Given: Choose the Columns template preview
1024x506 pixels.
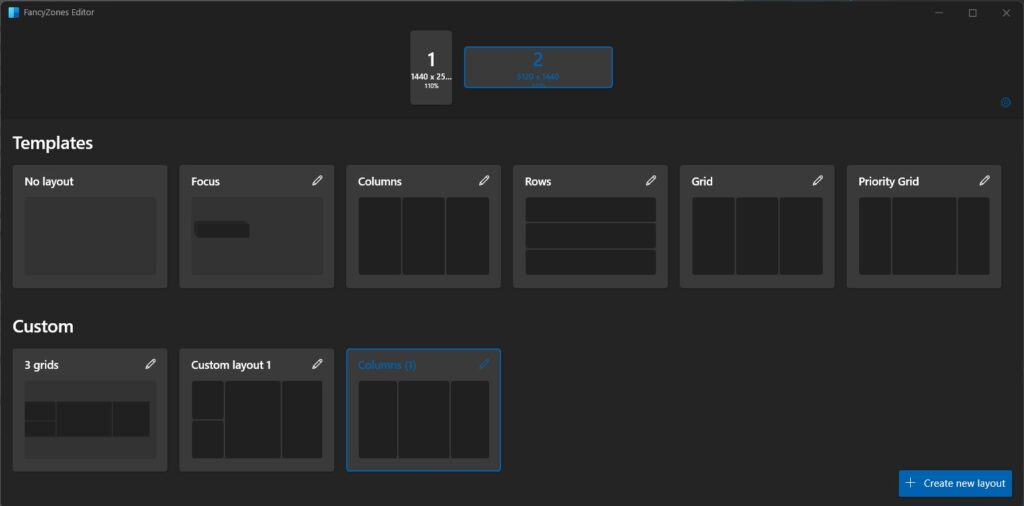Looking at the screenshot, I should tap(424, 236).
